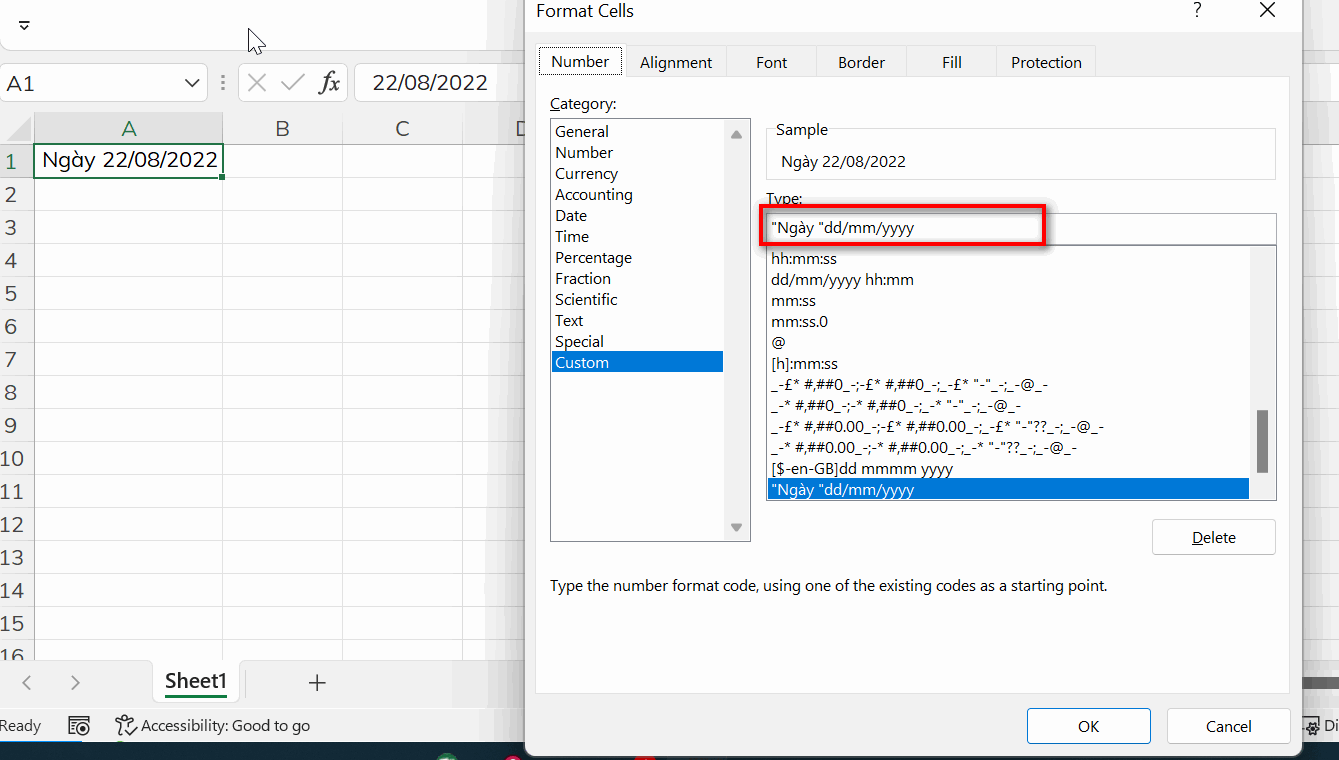This screenshot has width=1339, height=760.
Task: Switch to the Alignment tab
Action: click(x=676, y=62)
